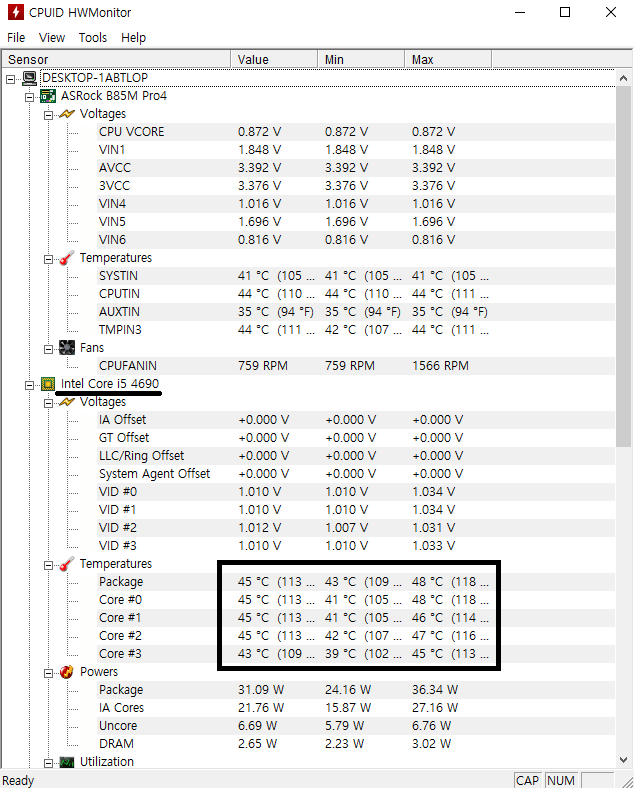Image resolution: width=634 pixels, height=788 pixels.
Task: Select the AUXTIN temperature row
Action: [357, 312]
